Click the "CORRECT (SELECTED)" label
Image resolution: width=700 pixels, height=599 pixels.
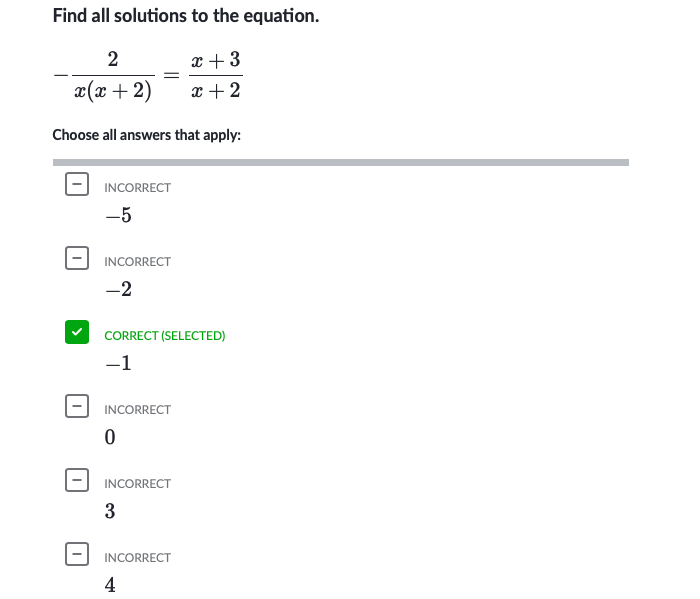(165, 336)
